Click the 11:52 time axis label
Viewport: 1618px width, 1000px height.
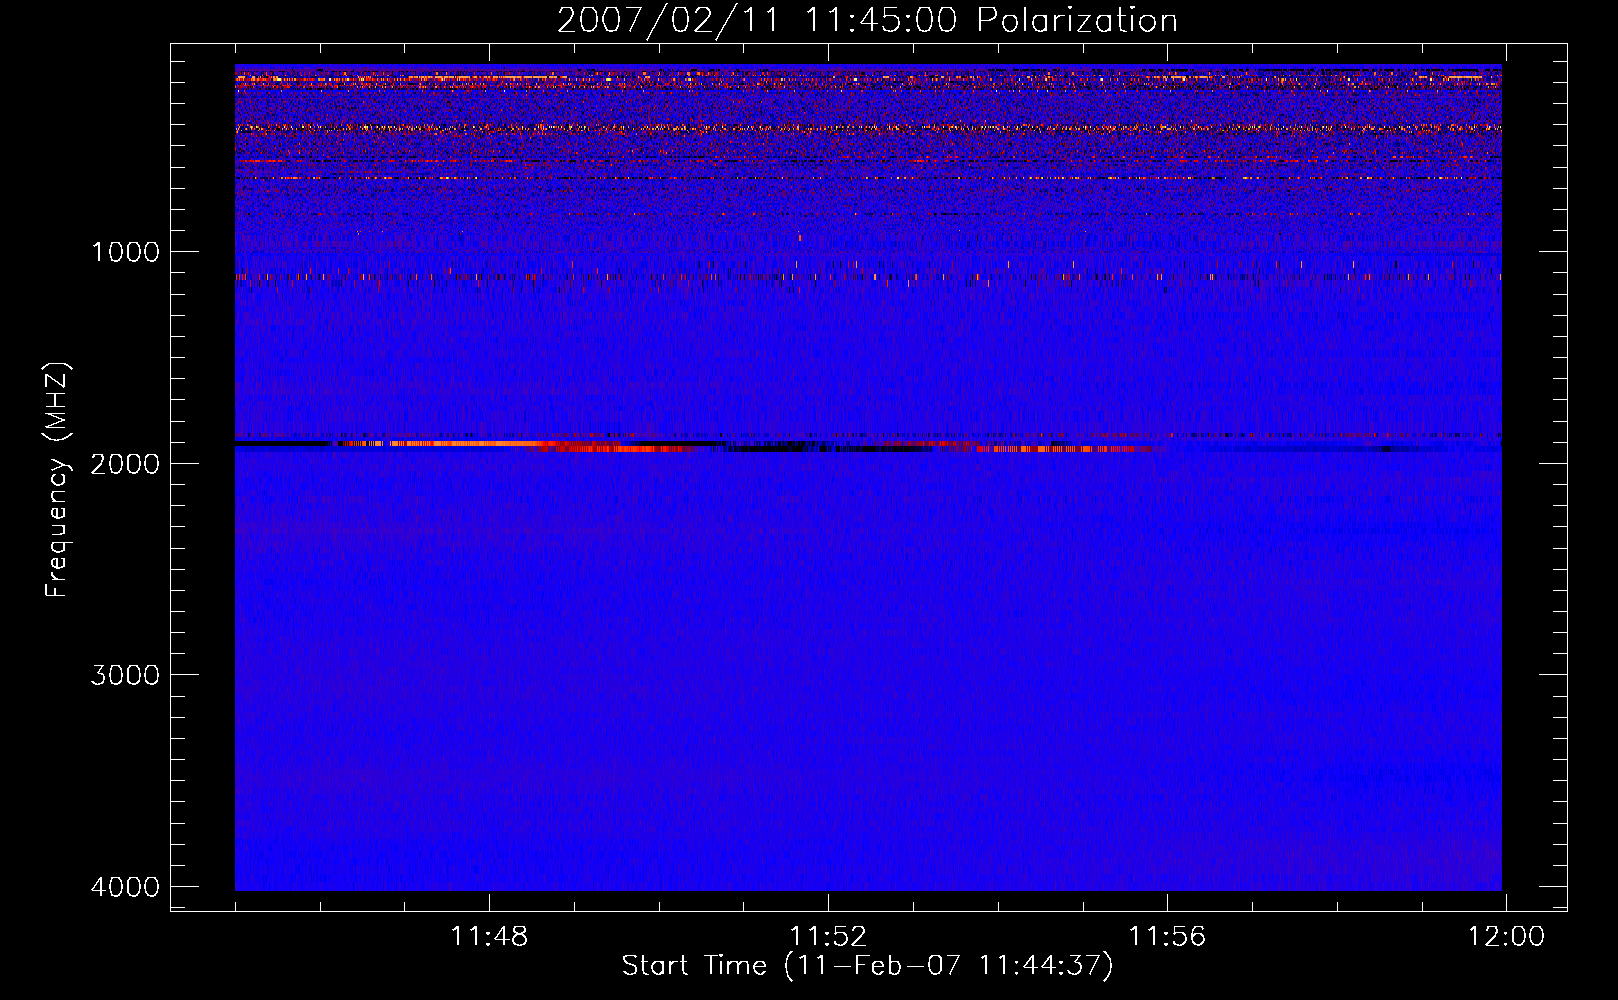[x=828, y=937]
